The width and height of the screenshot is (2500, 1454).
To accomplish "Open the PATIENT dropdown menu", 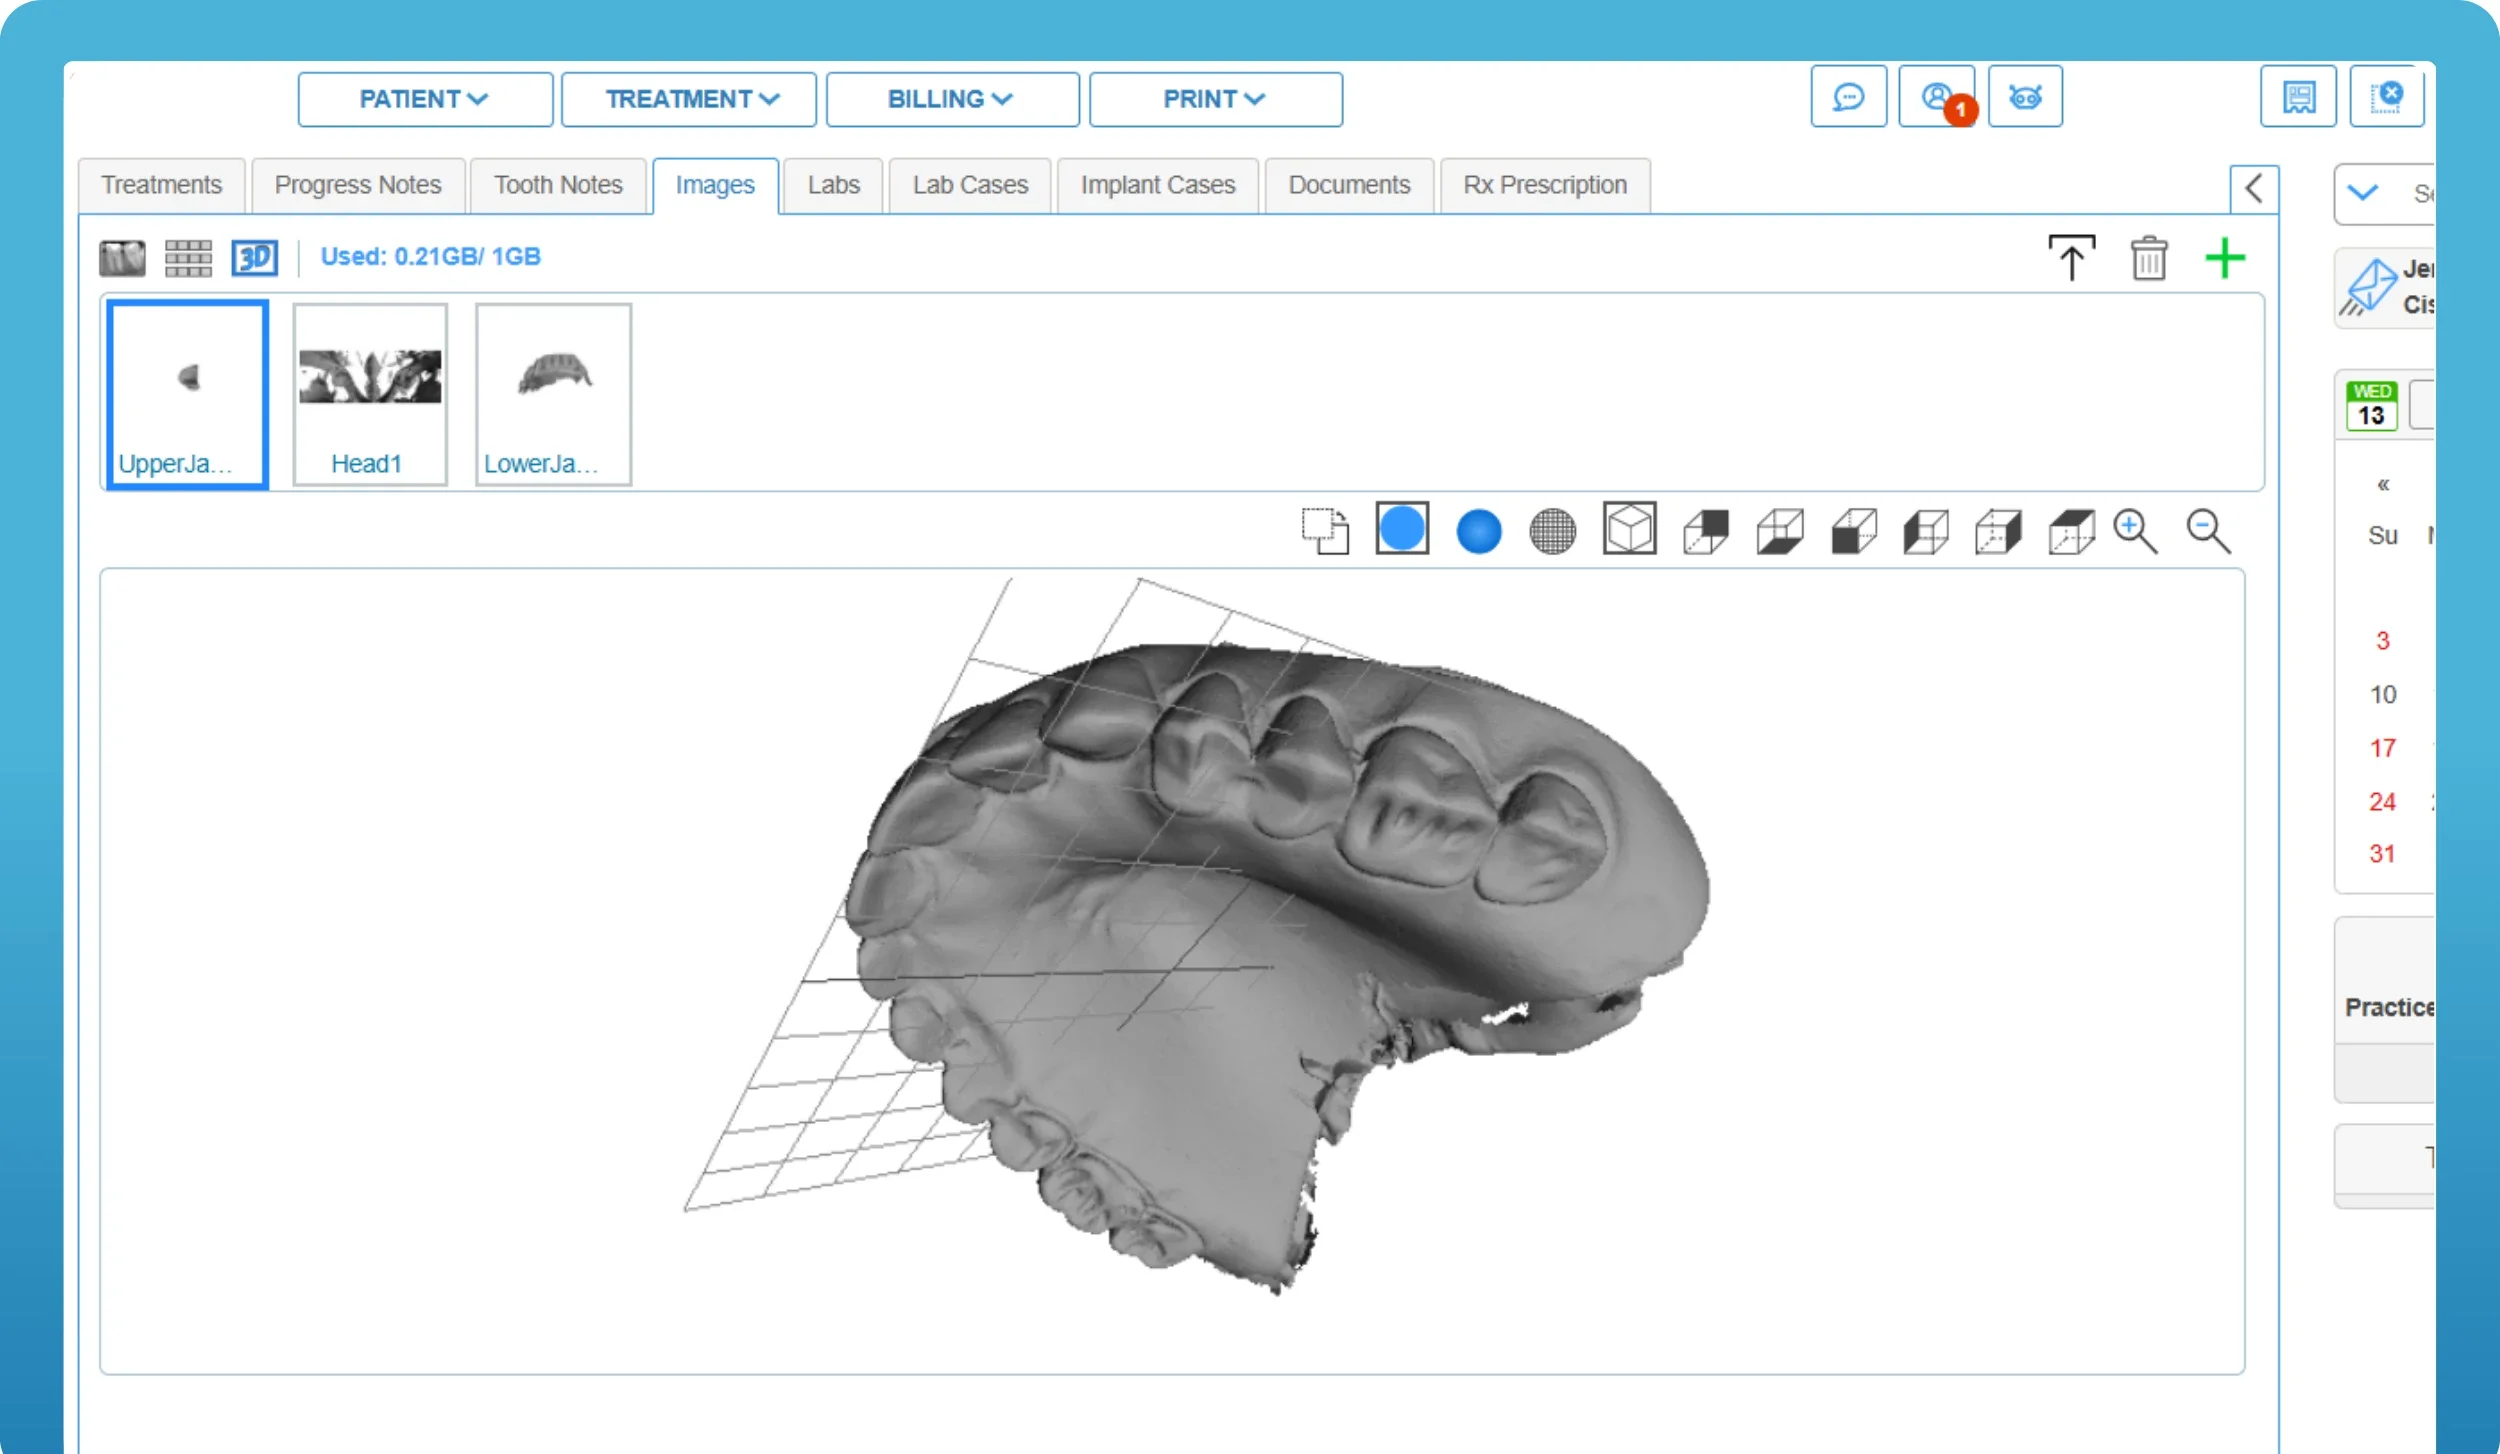I will 424,99.
